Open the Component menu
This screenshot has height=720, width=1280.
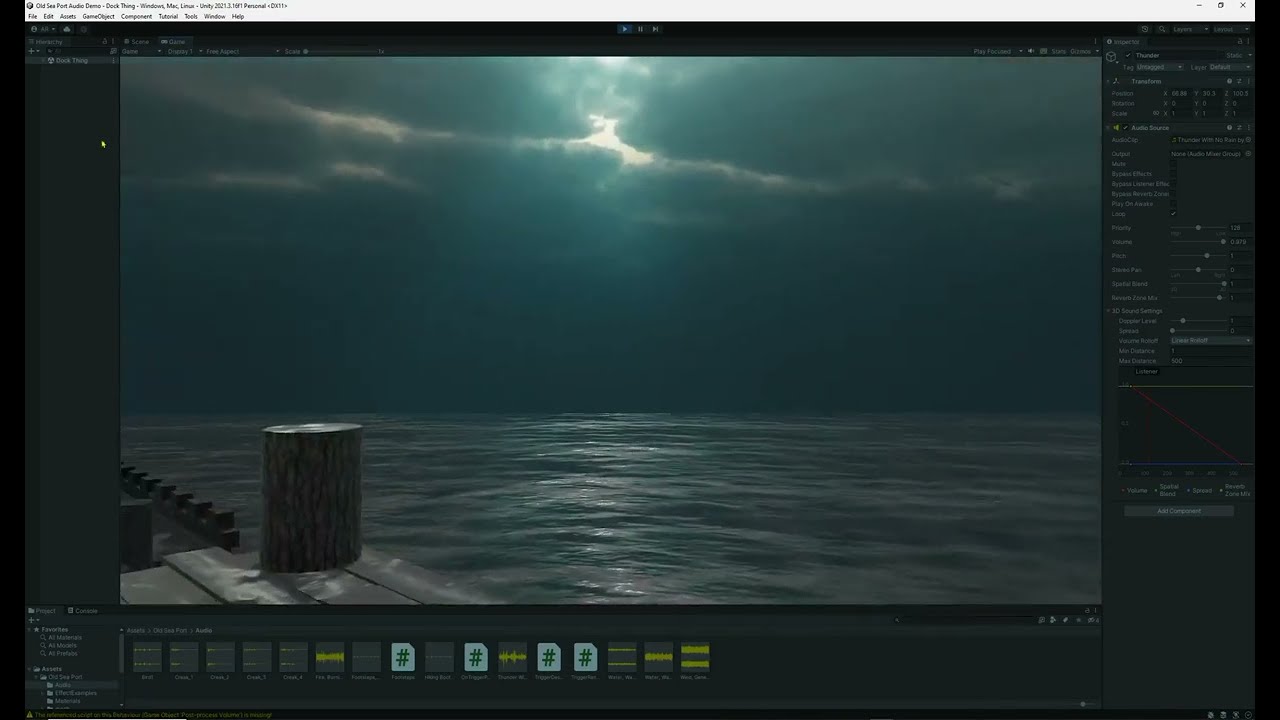(136, 16)
